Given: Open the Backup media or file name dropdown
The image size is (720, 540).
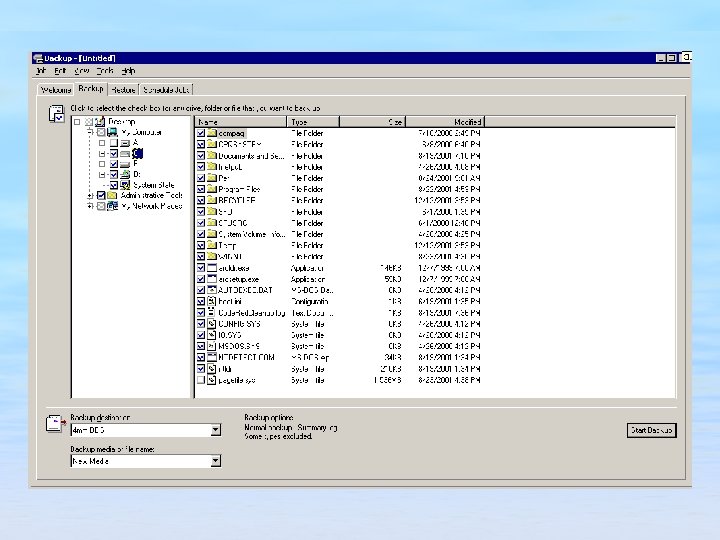Looking at the screenshot, I should point(215,462).
